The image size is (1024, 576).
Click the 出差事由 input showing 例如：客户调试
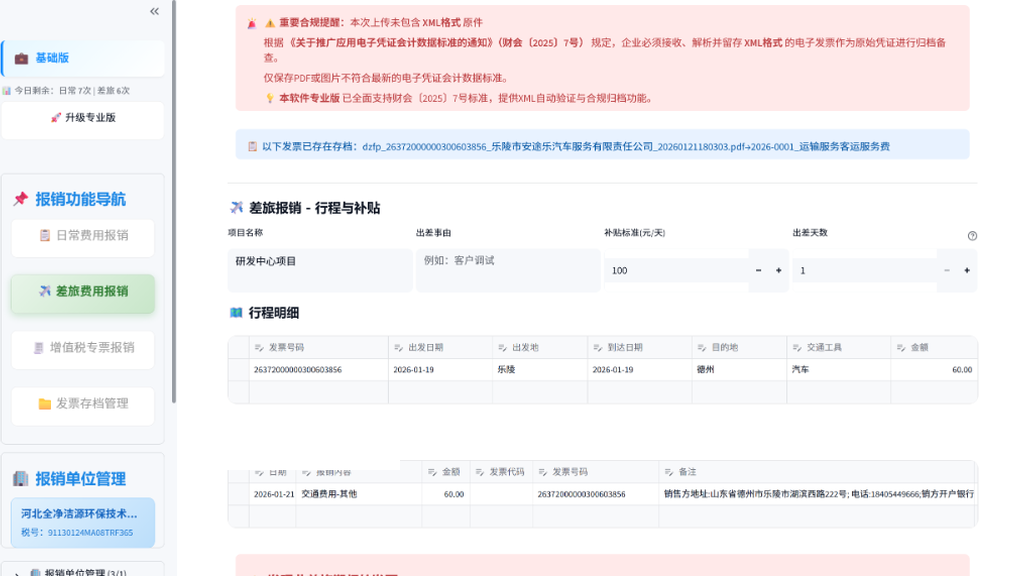pos(507,269)
